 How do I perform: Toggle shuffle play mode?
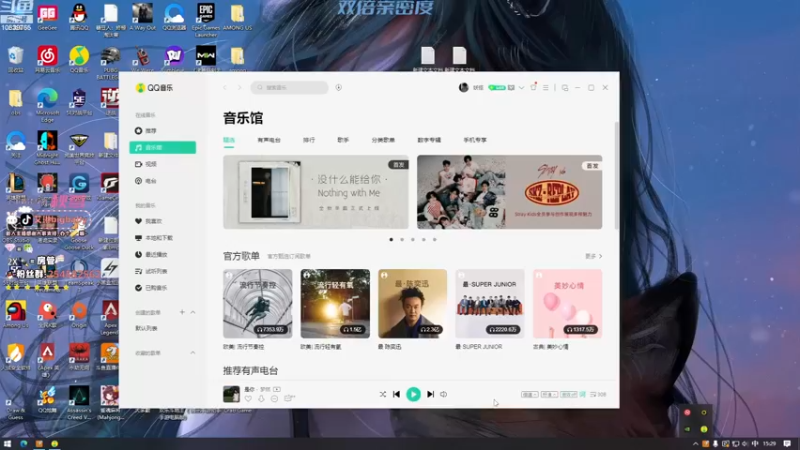[x=383, y=394]
